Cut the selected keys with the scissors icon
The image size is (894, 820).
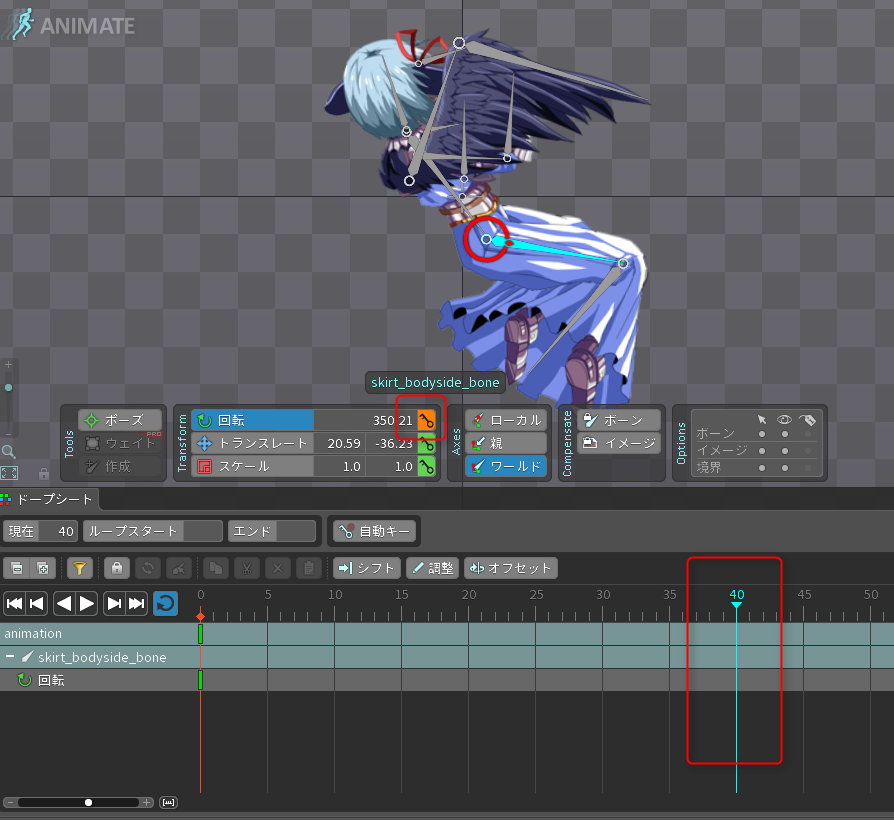(247, 568)
